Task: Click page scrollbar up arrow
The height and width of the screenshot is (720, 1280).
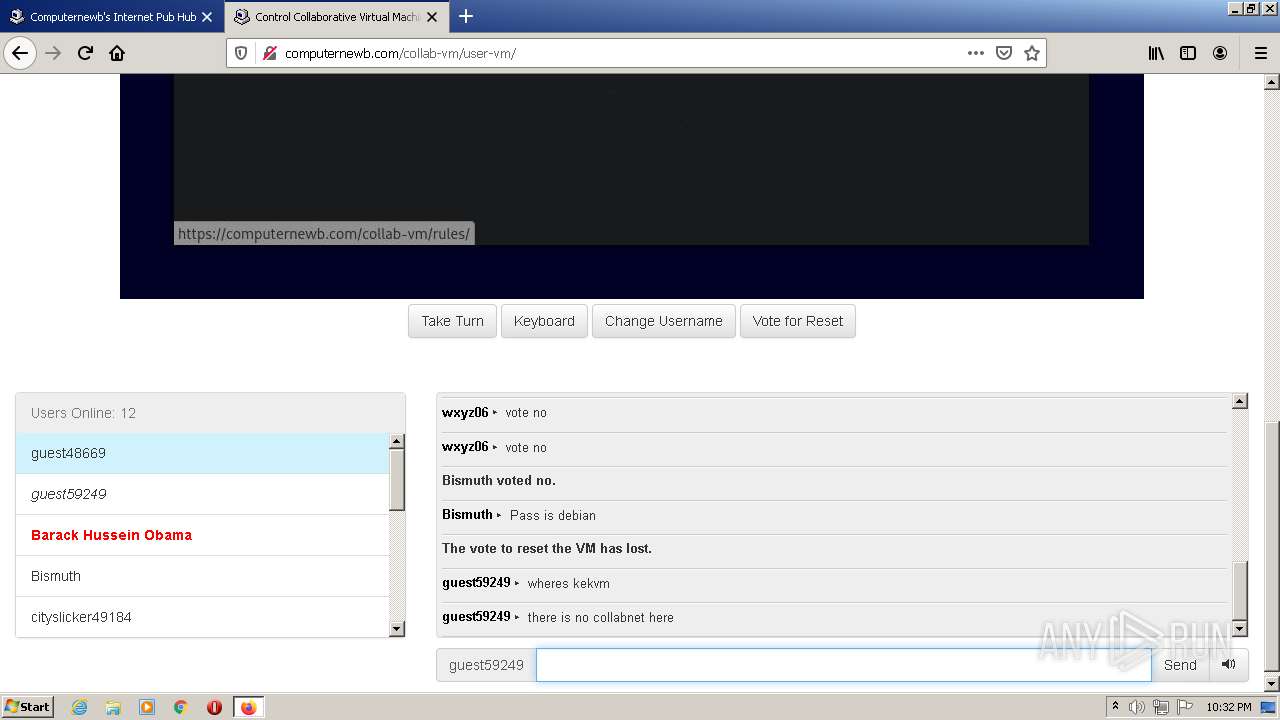Action: click(x=1272, y=82)
